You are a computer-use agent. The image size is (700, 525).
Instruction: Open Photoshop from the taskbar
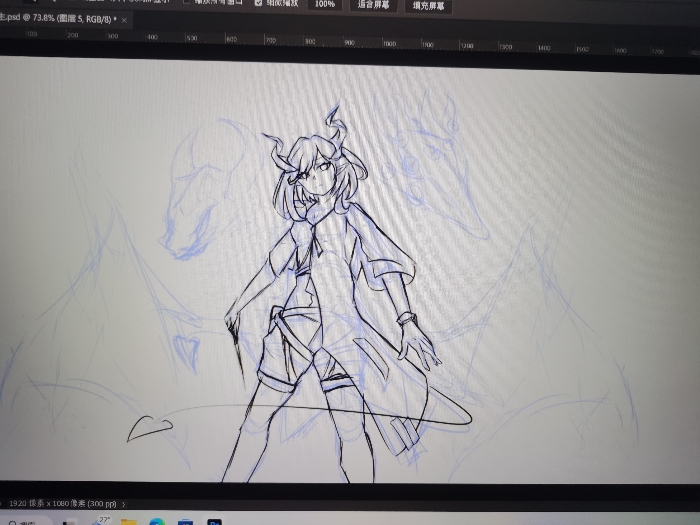point(215,521)
